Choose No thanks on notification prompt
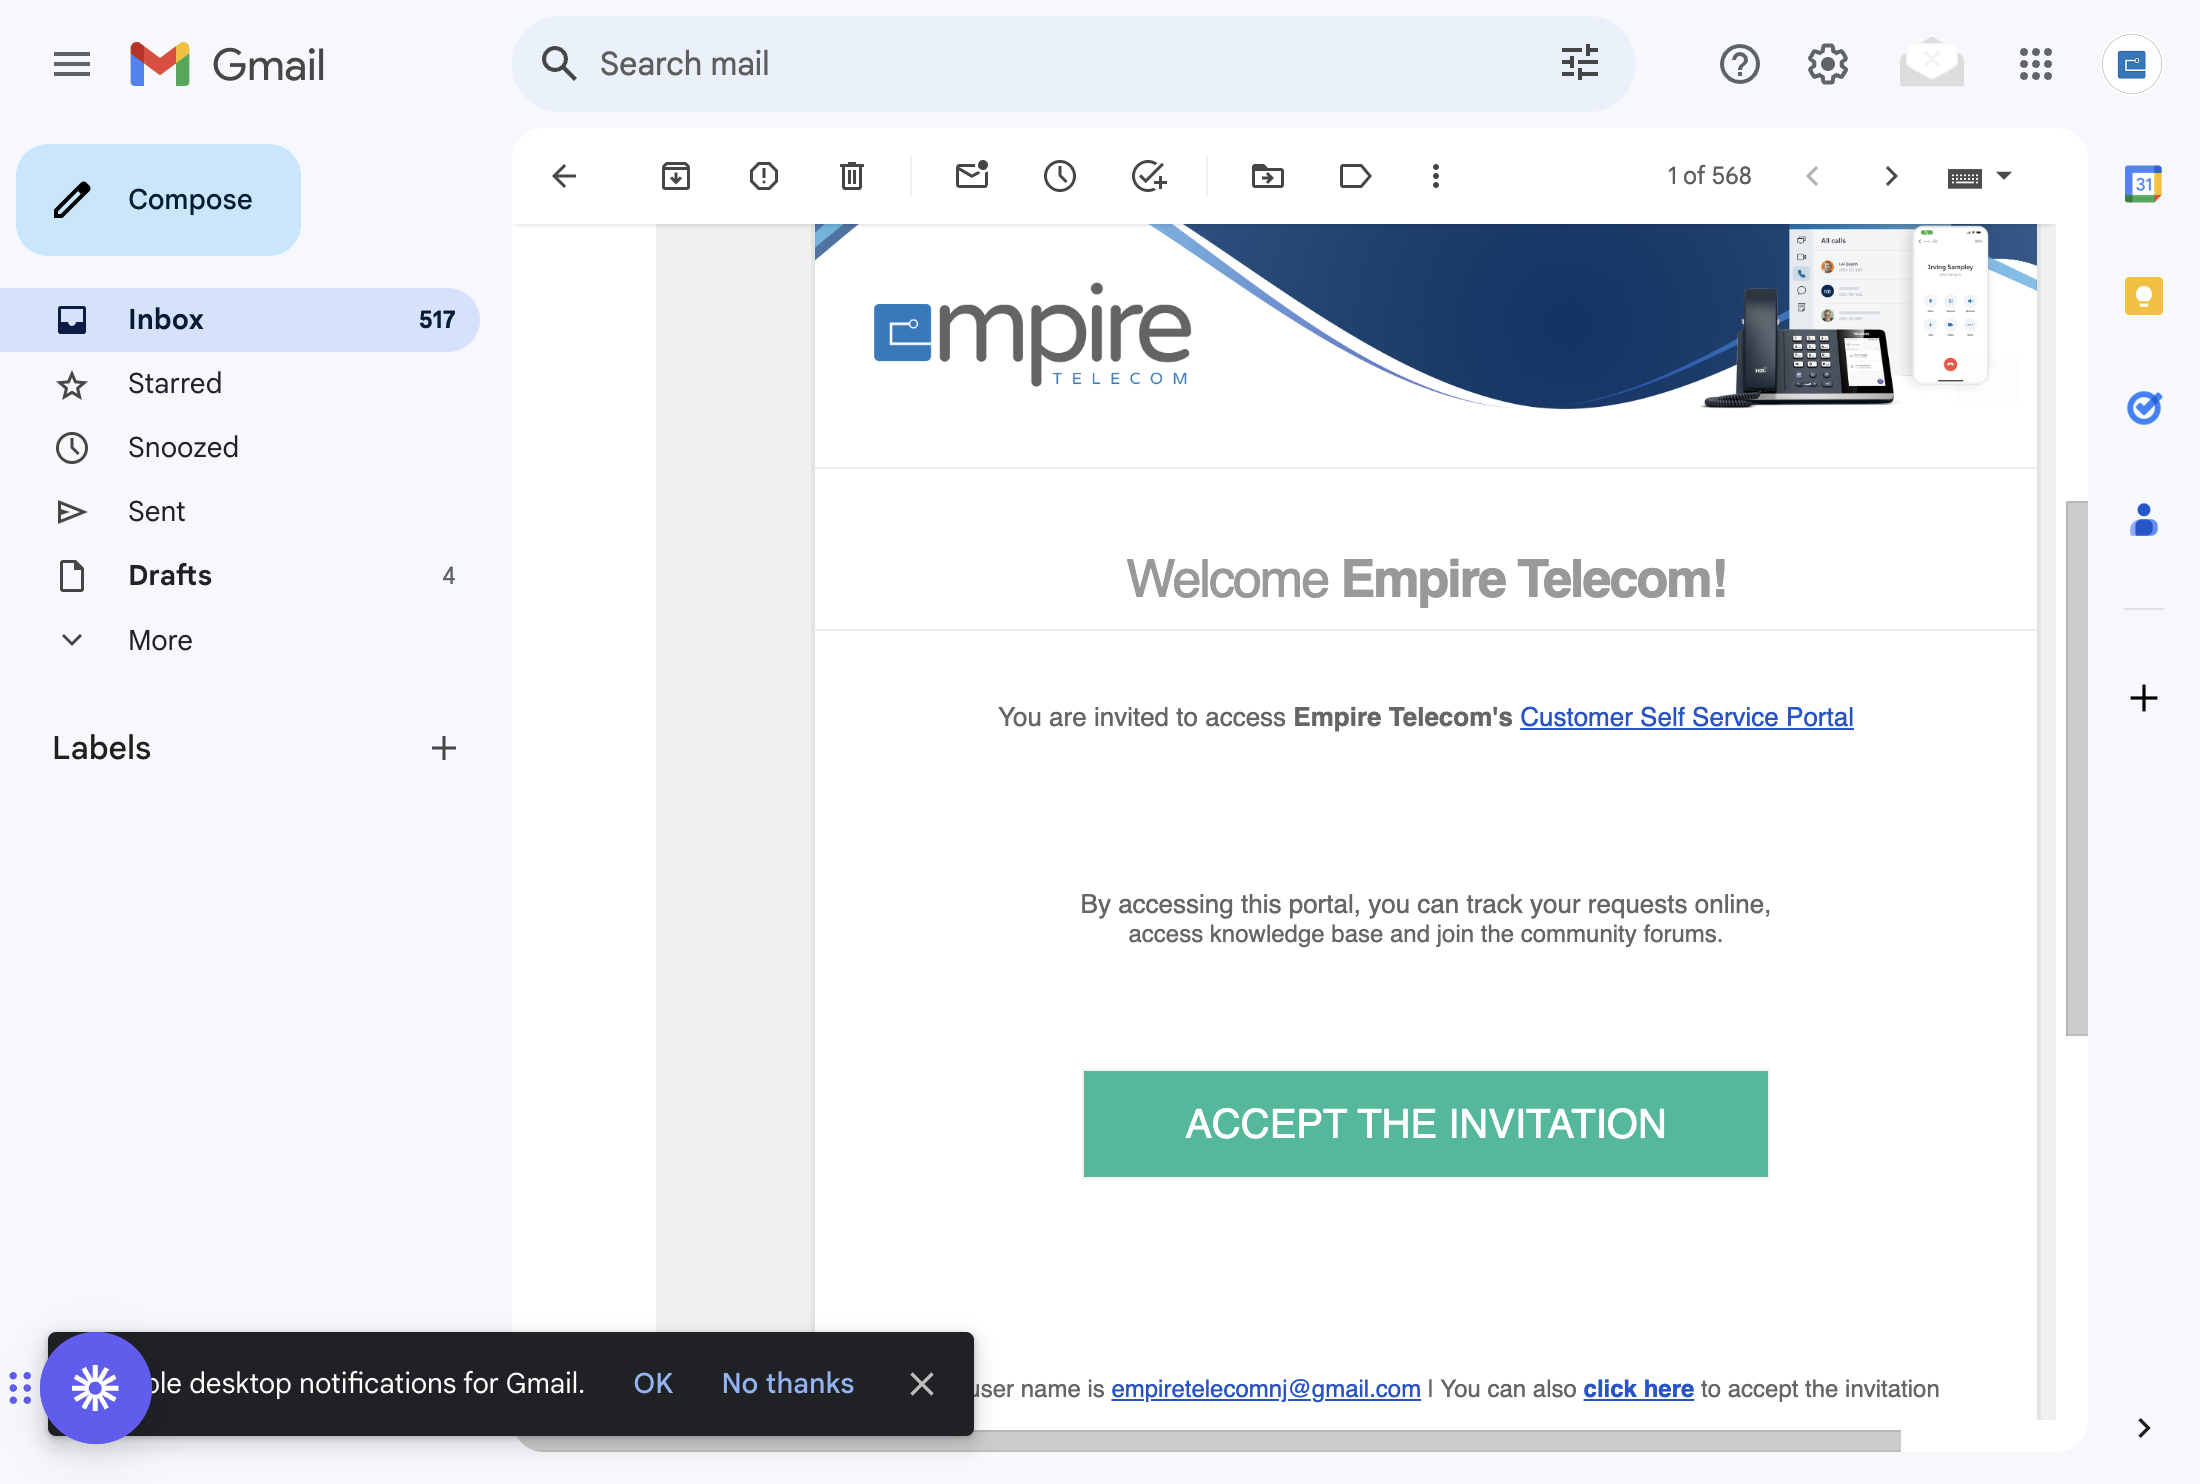The width and height of the screenshot is (2200, 1484). [x=788, y=1384]
